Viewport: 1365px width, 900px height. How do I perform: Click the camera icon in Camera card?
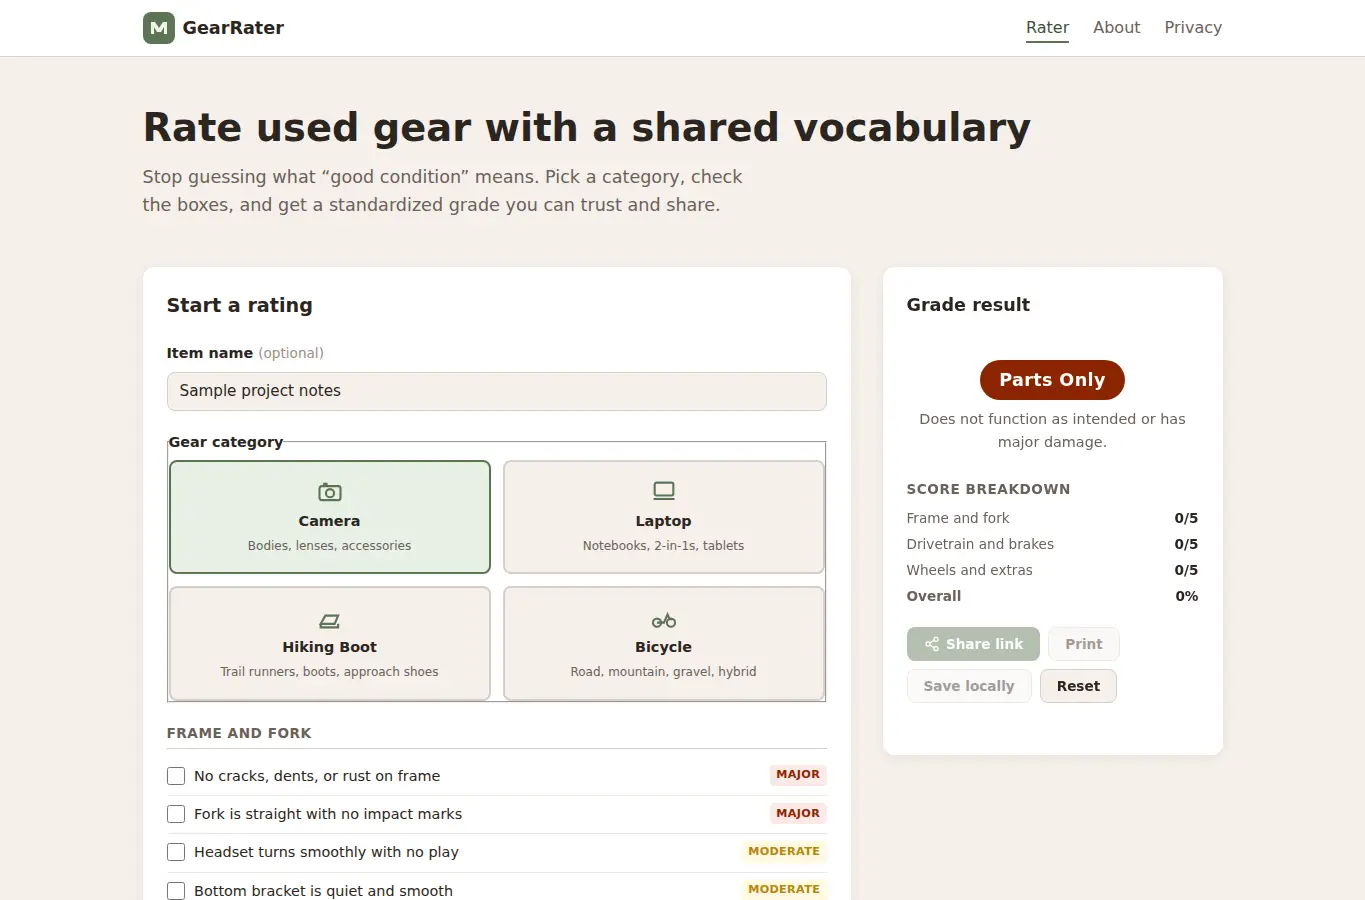(330, 492)
